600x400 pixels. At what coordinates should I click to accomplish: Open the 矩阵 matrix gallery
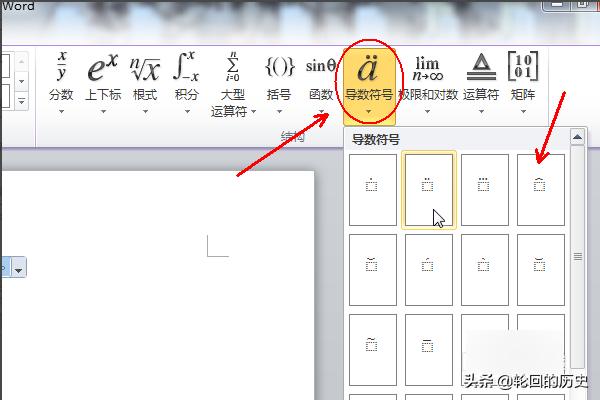tap(523, 83)
